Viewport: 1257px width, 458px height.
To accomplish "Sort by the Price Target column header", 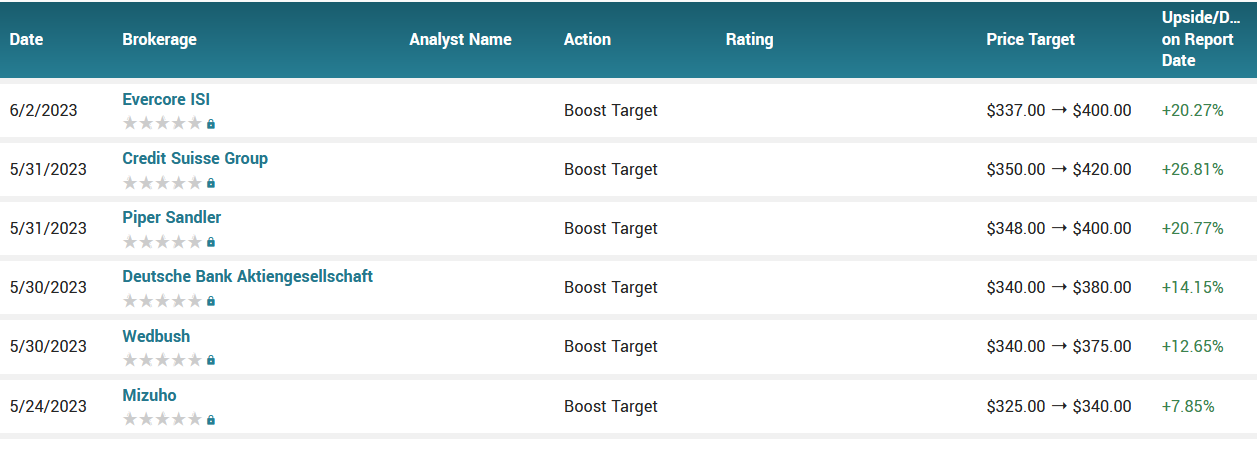I will click(1030, 40).
